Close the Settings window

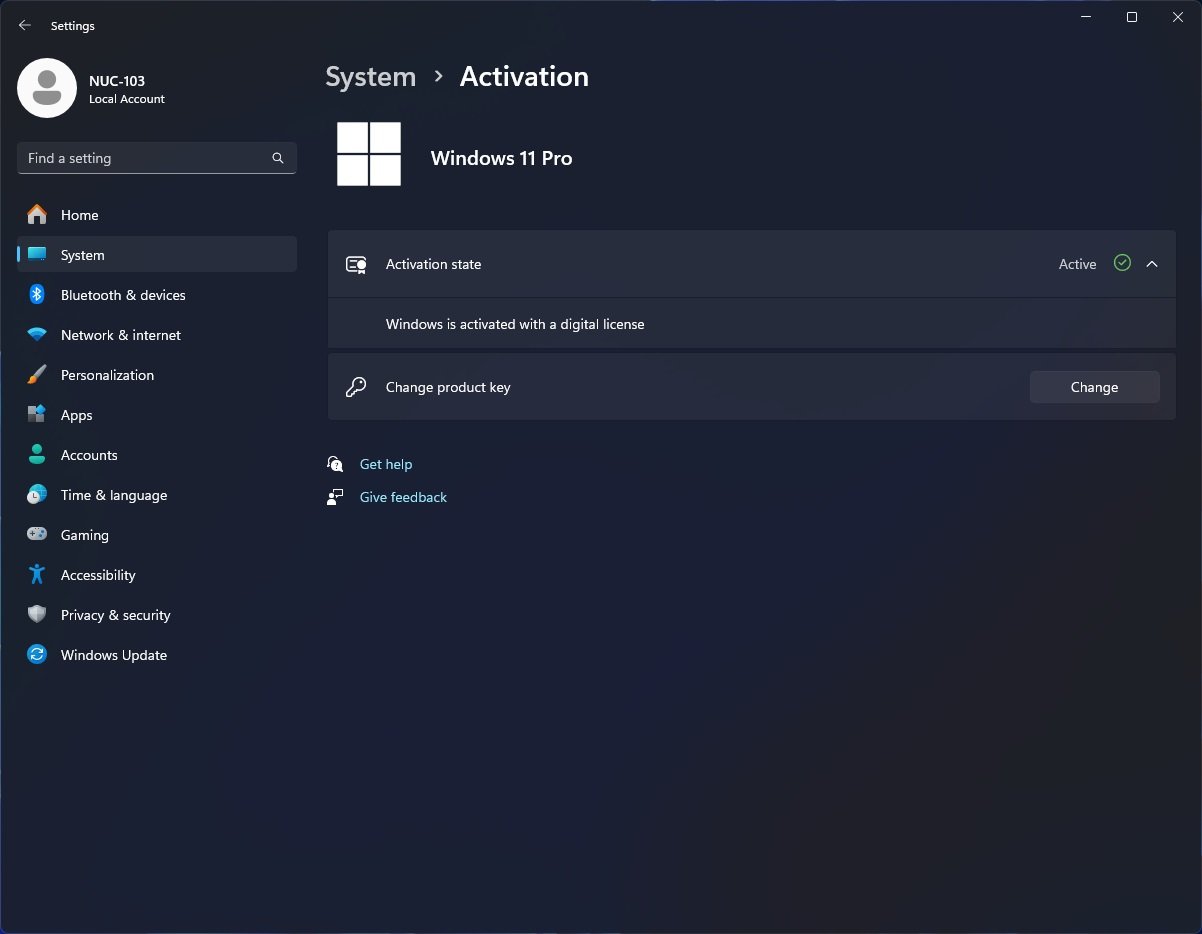[x=1178, y=17]
